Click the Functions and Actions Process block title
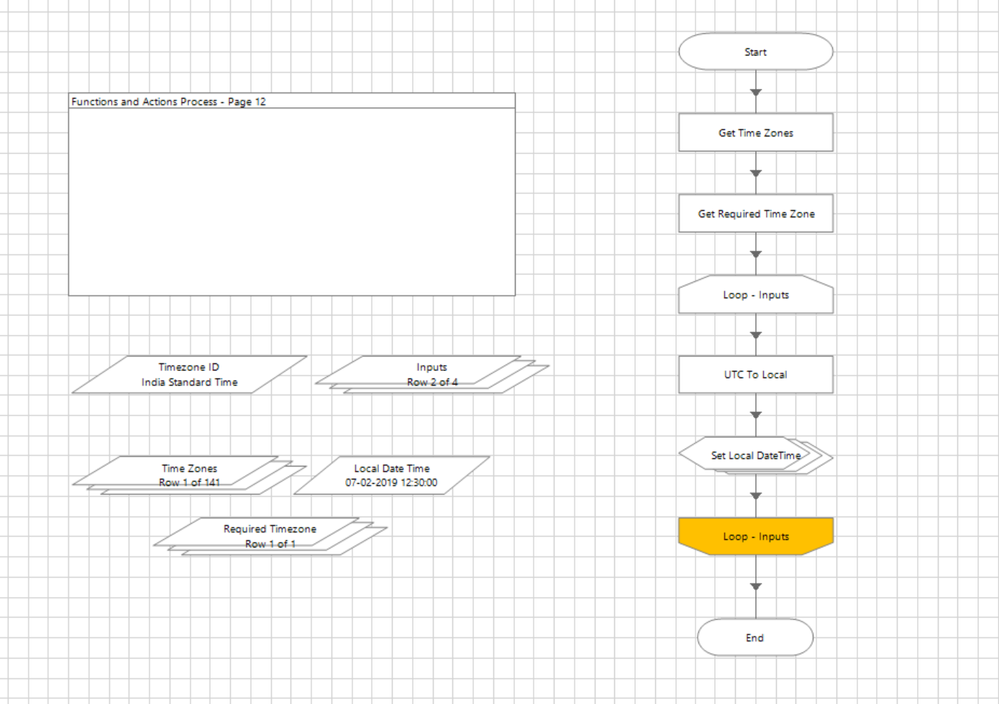Screen dimensions: 999x704 tap(168, 101)
